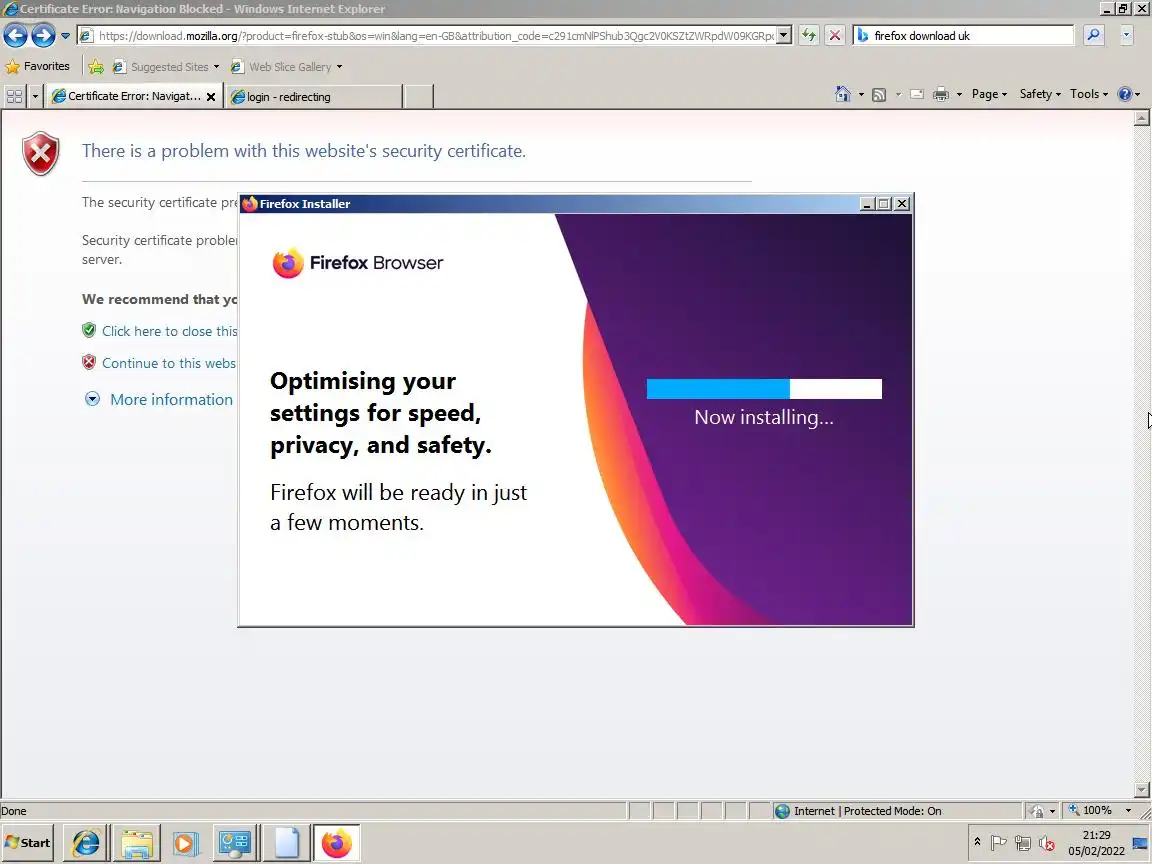Click the red shield certificate warning icon
The image size is (1152, 864).
point(41,154)
